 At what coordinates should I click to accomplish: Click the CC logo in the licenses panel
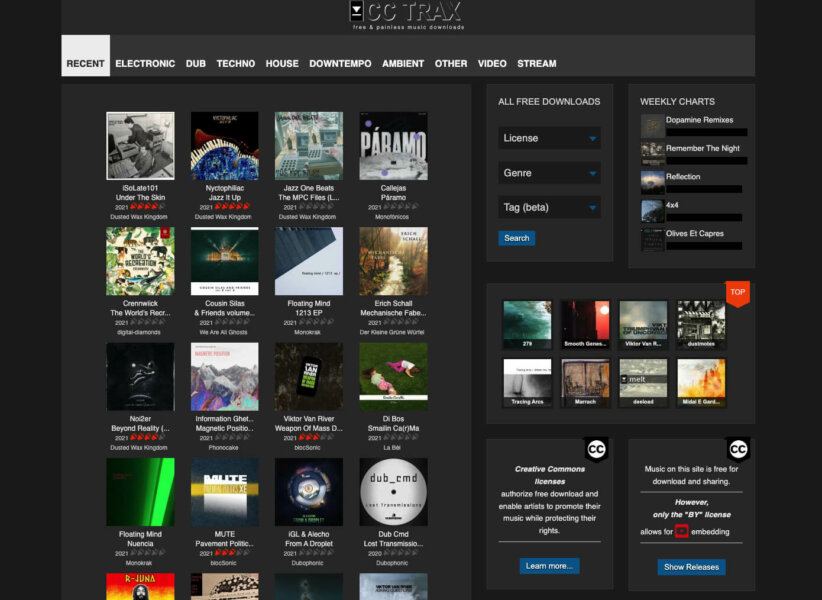[597, 449]
